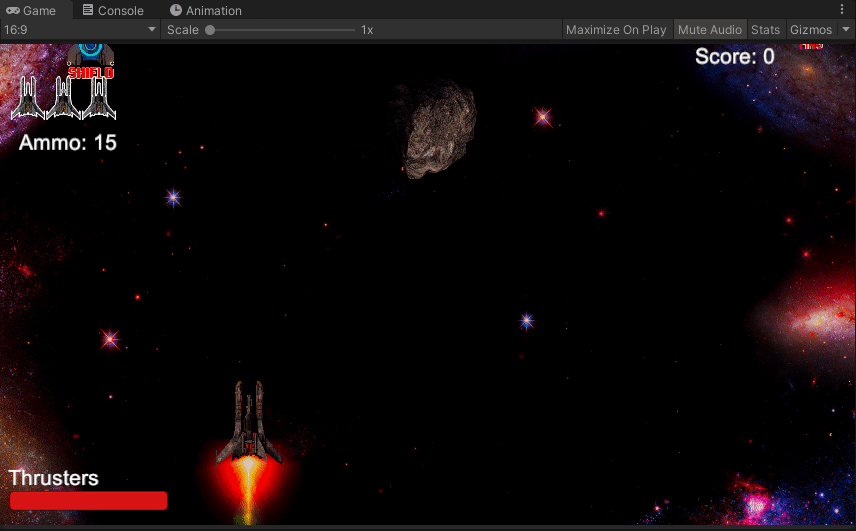The width and height of the screenshot is (856, 531).
Task: Click the player spaceship
Action: [x=249, y=423]
